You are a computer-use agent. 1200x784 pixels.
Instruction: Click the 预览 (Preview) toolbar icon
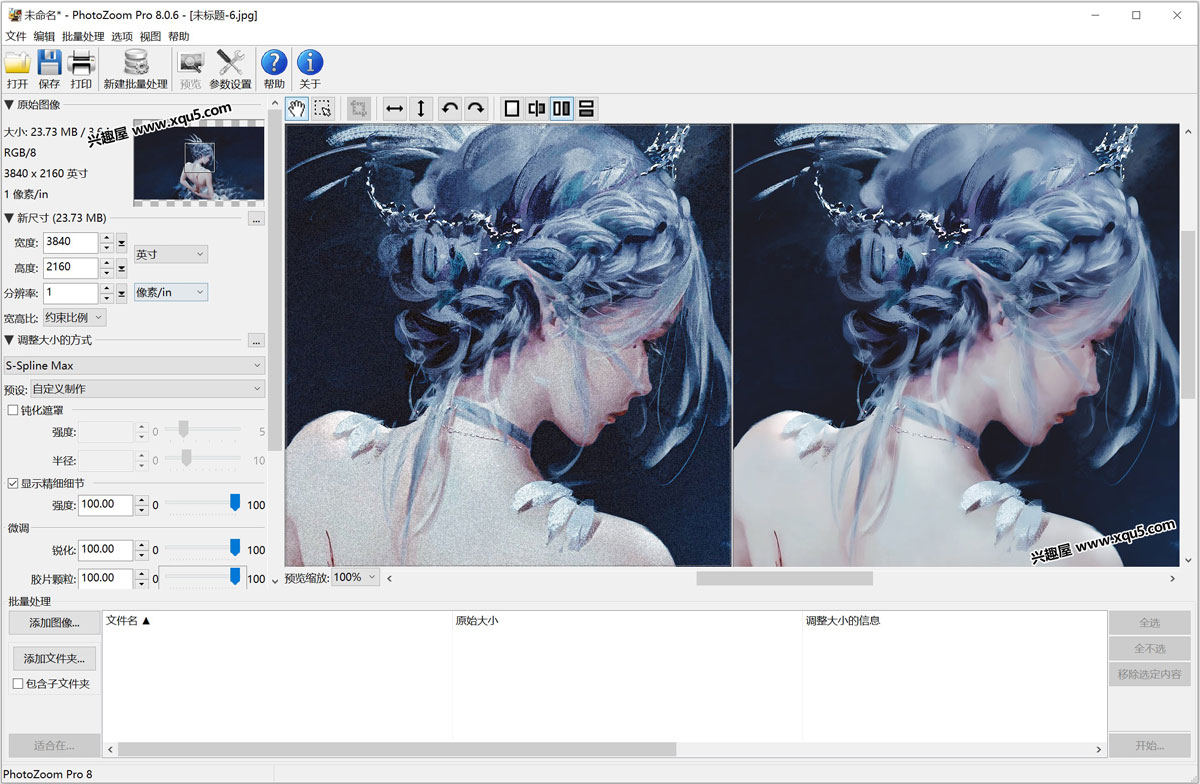pos(190,63)
